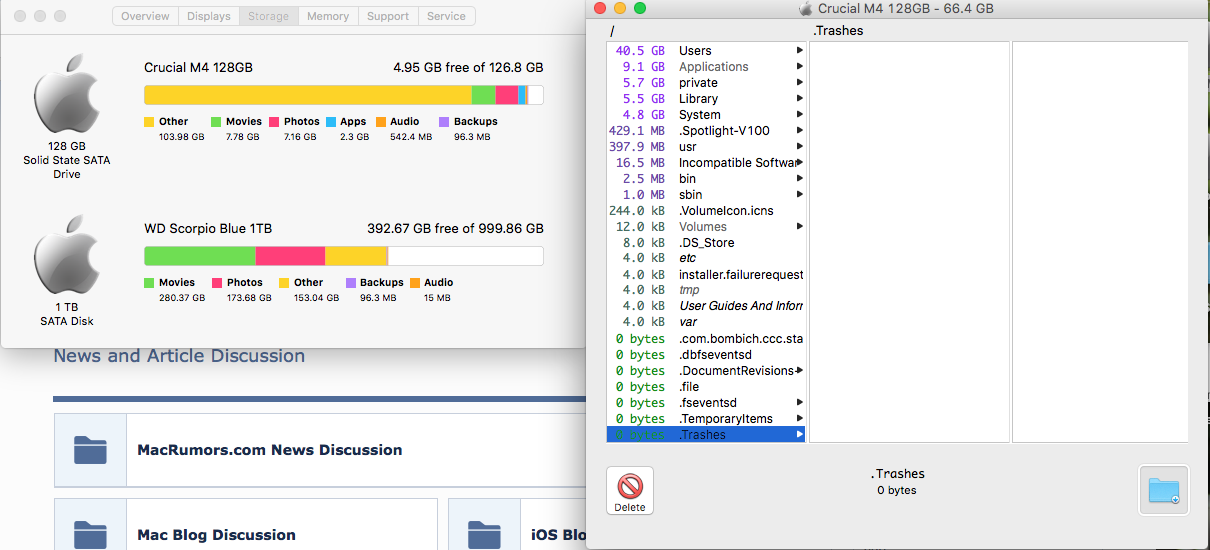Select the Incompatible Software row

tap(706, 162)
